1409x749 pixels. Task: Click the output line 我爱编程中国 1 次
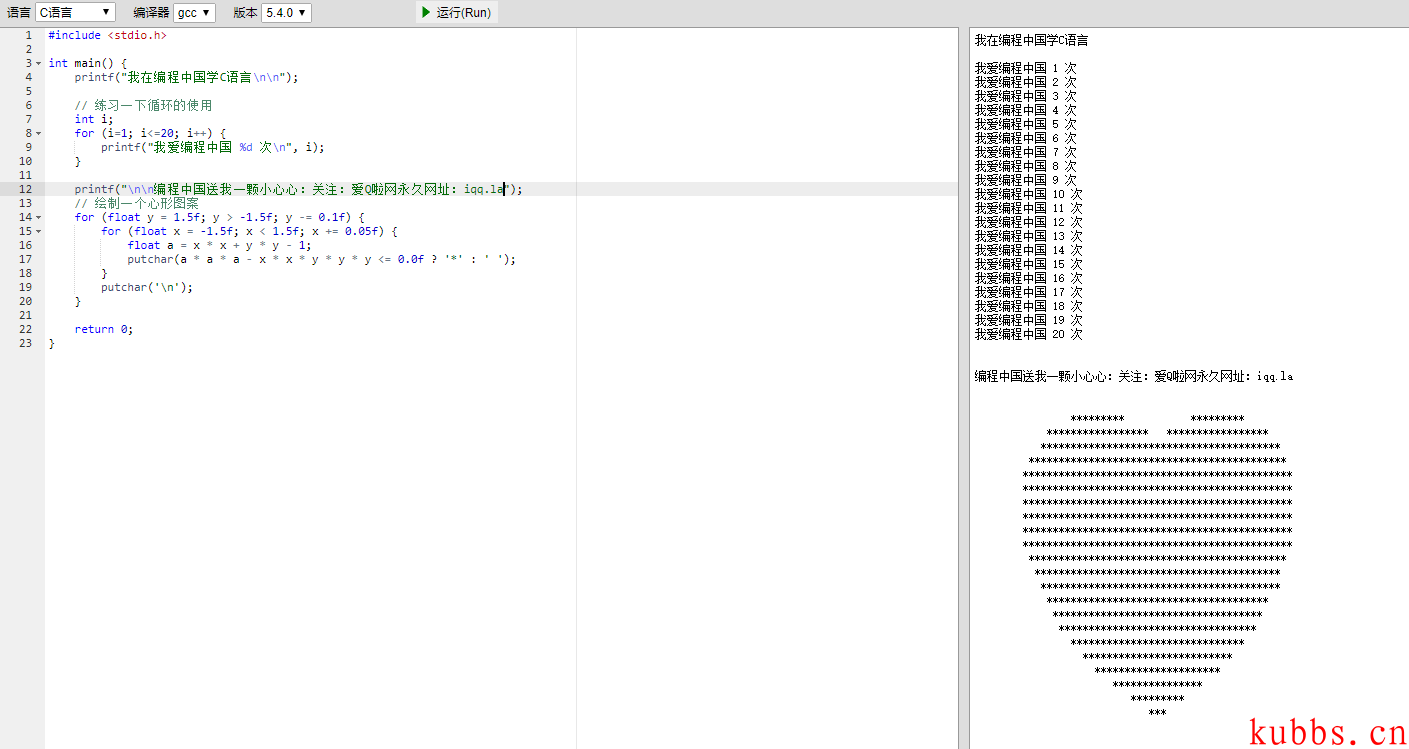[1026, 68]
